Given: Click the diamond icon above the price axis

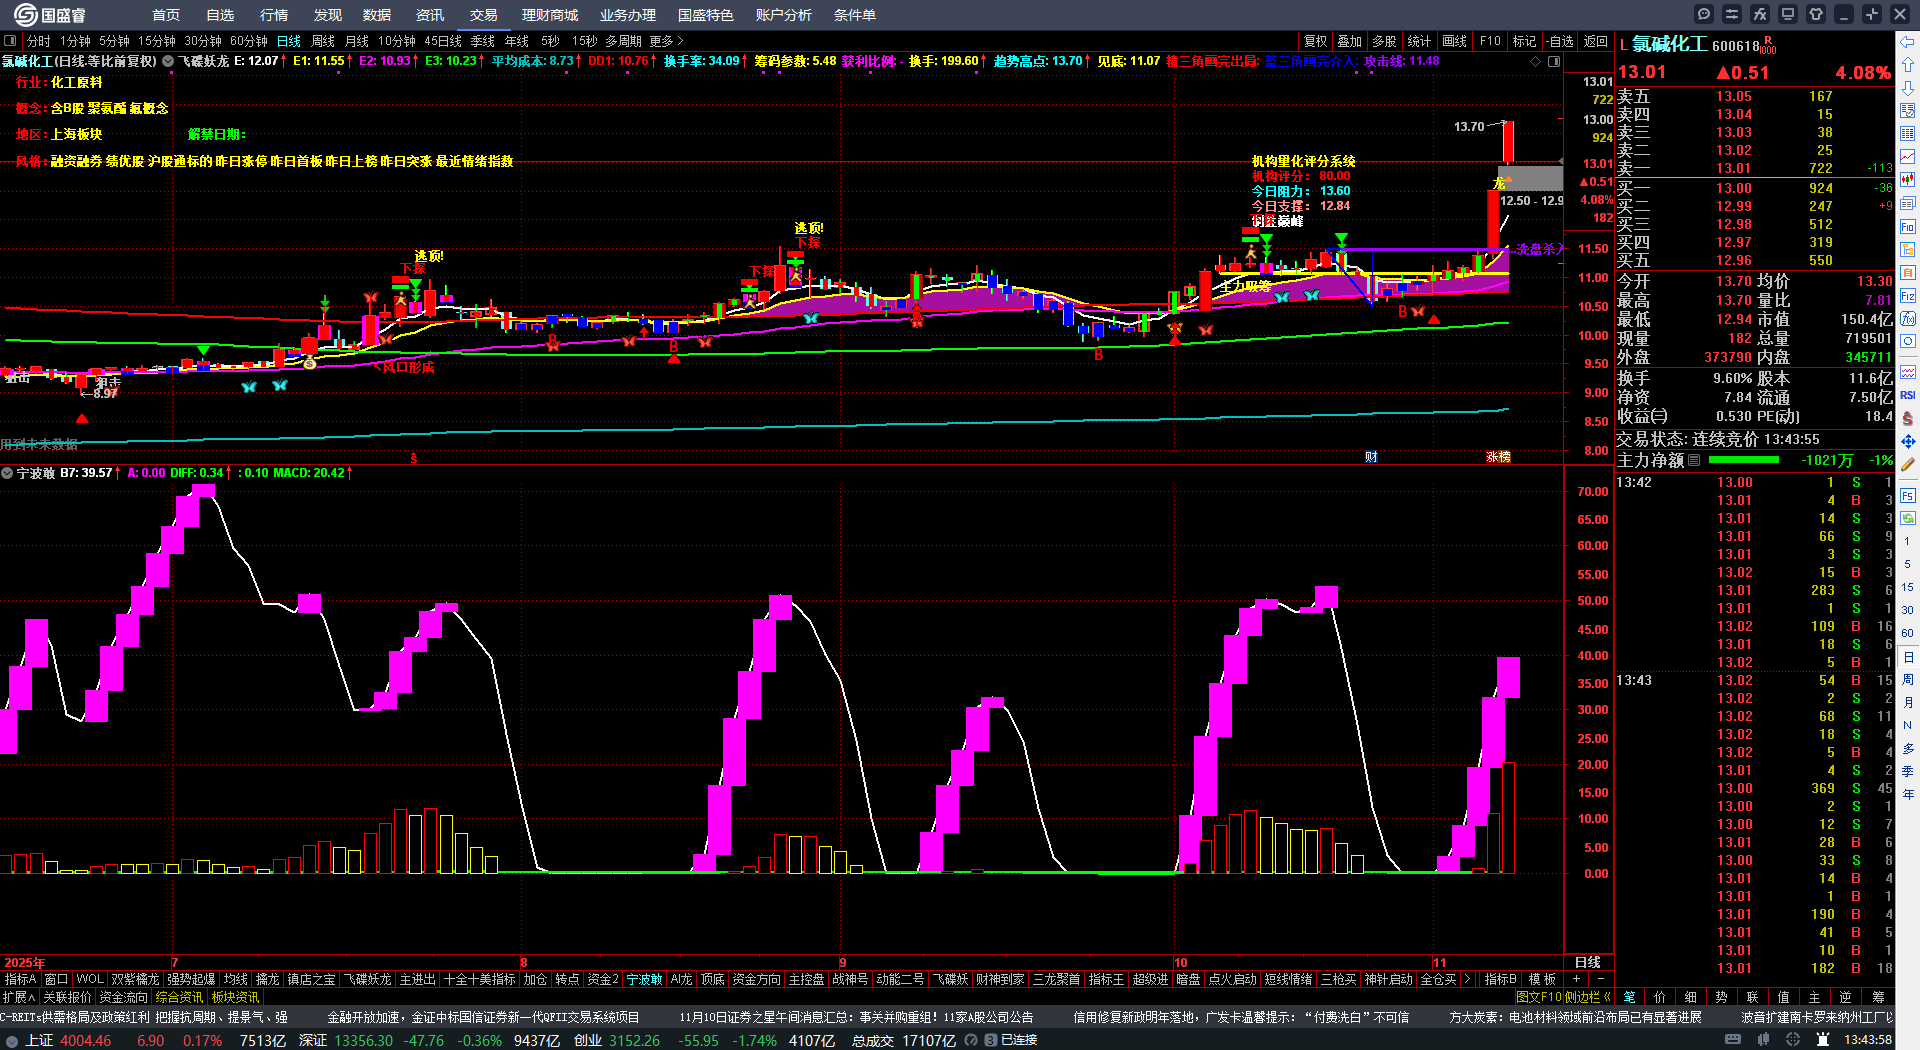Looking at the screenshot, I should click(x=1536, y=61).
